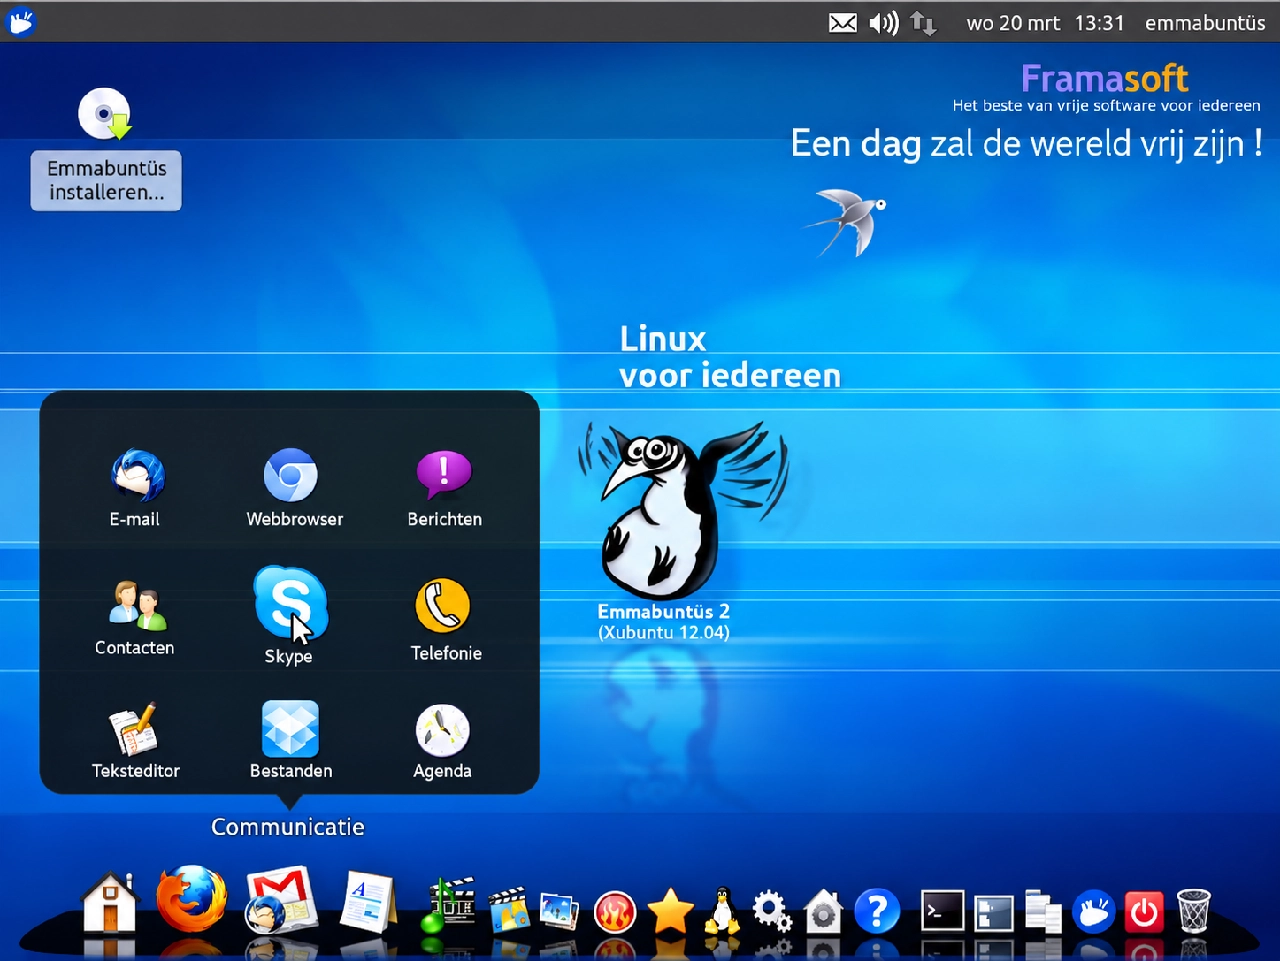Click the network up-down arrows indicator
The height and width of the screenshot is (961, 1280).
tap(923, 23)
